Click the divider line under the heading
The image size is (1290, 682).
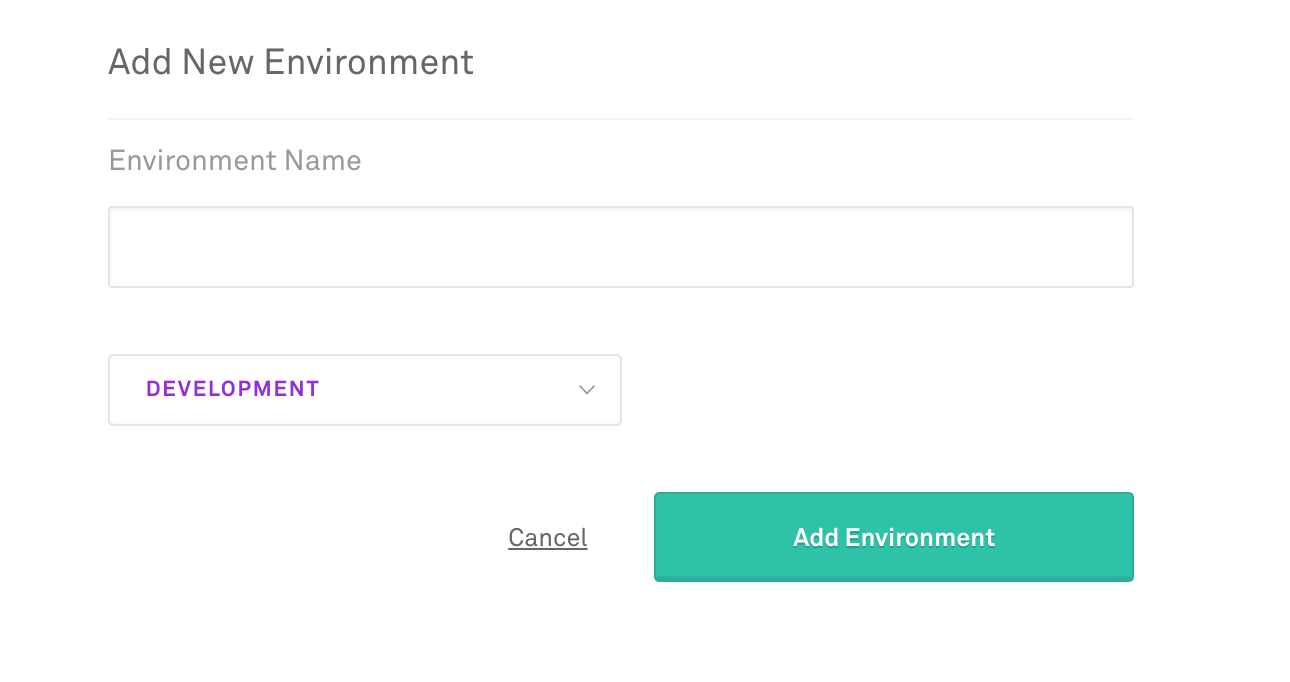pos(620,119)
